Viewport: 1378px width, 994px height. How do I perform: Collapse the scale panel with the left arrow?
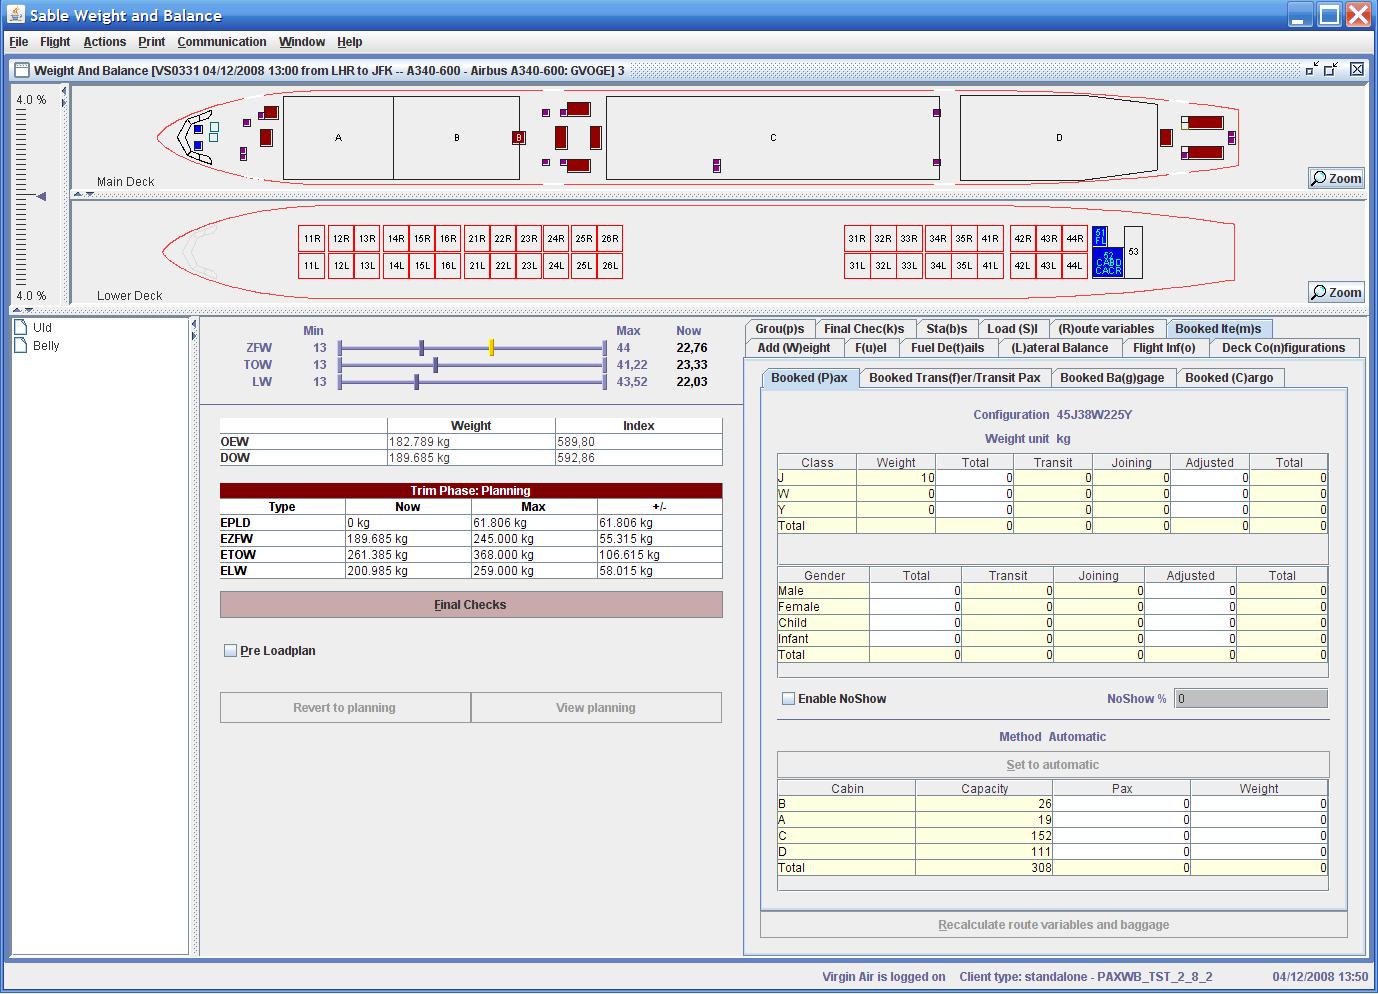[x=64, y=90]
